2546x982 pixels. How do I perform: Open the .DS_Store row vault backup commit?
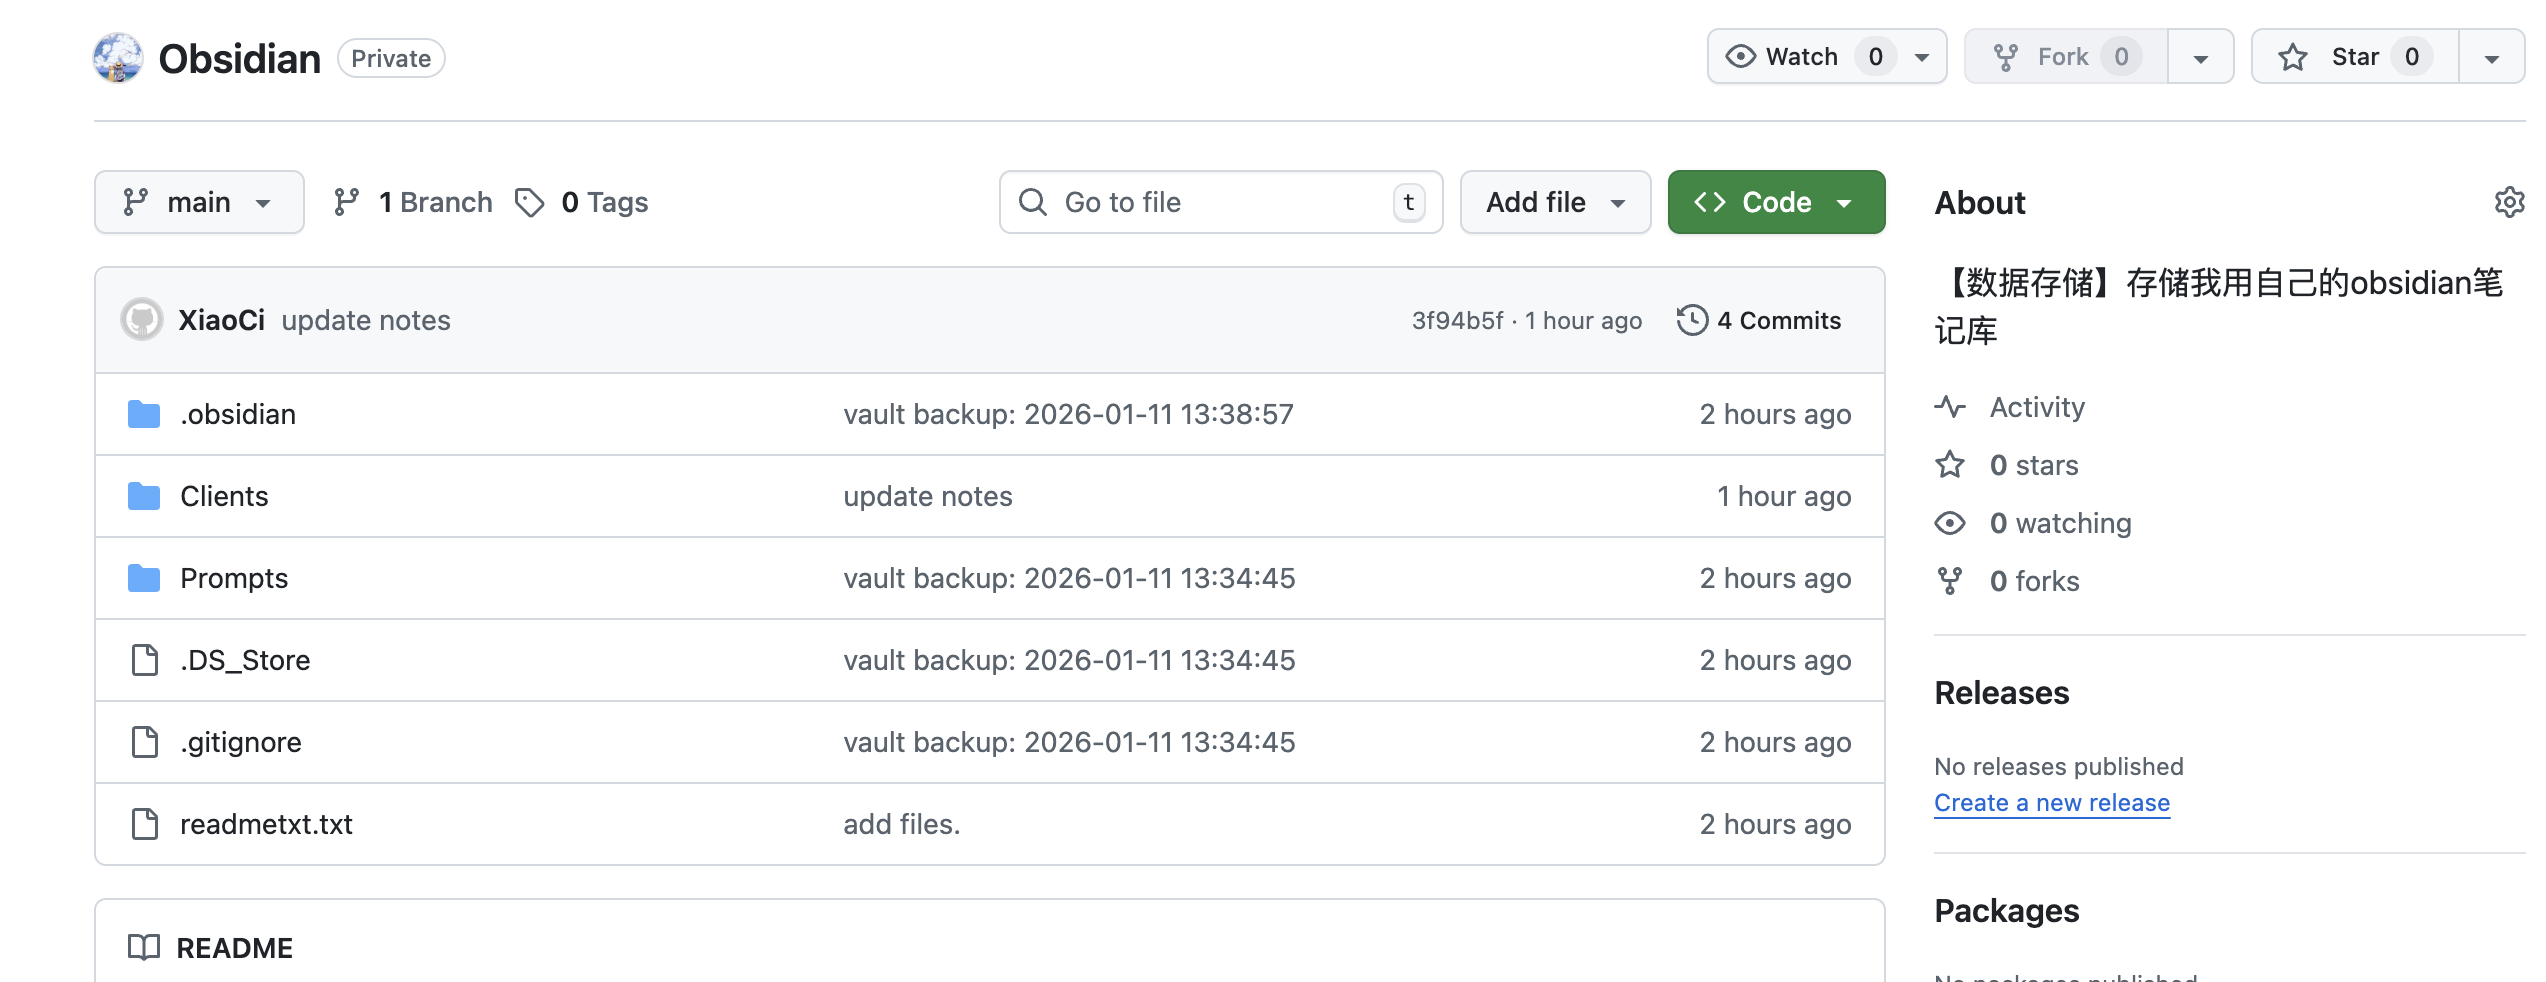click(1069, 660)
